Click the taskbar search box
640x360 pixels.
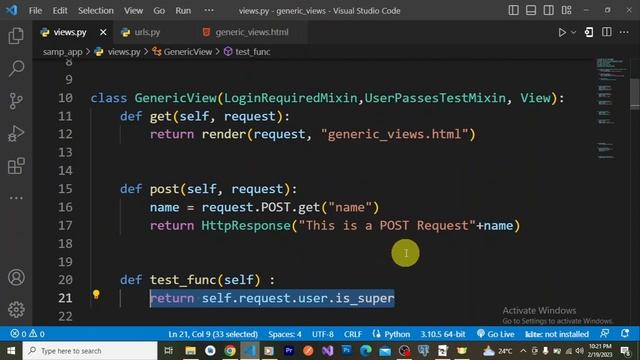(90, 351)
